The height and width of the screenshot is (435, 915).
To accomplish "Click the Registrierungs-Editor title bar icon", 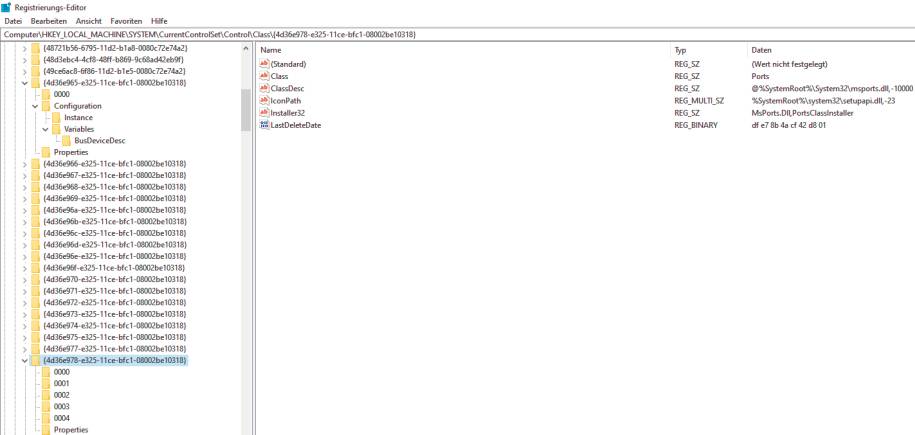I will tap(6, 7).
